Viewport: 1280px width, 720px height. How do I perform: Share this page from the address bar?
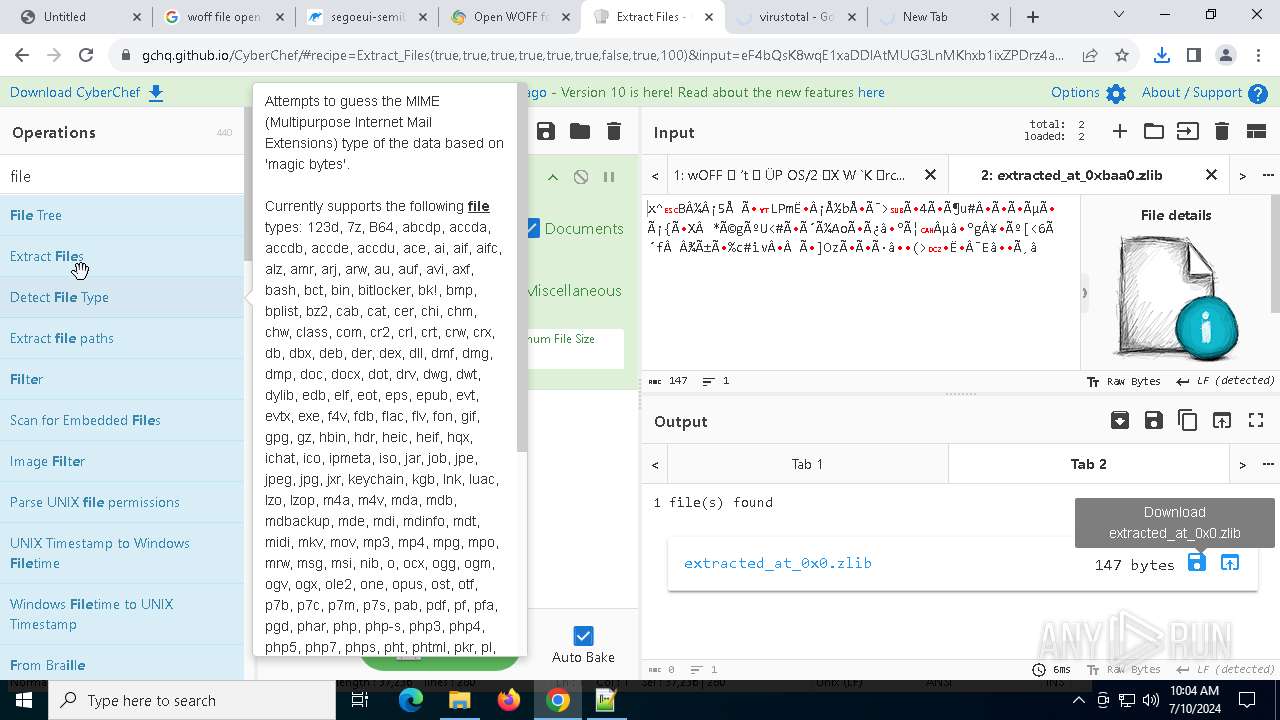point(1090,55)
